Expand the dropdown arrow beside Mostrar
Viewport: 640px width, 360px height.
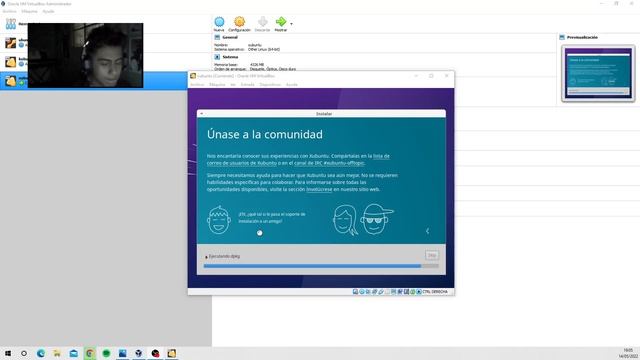(x=291, y=24)
